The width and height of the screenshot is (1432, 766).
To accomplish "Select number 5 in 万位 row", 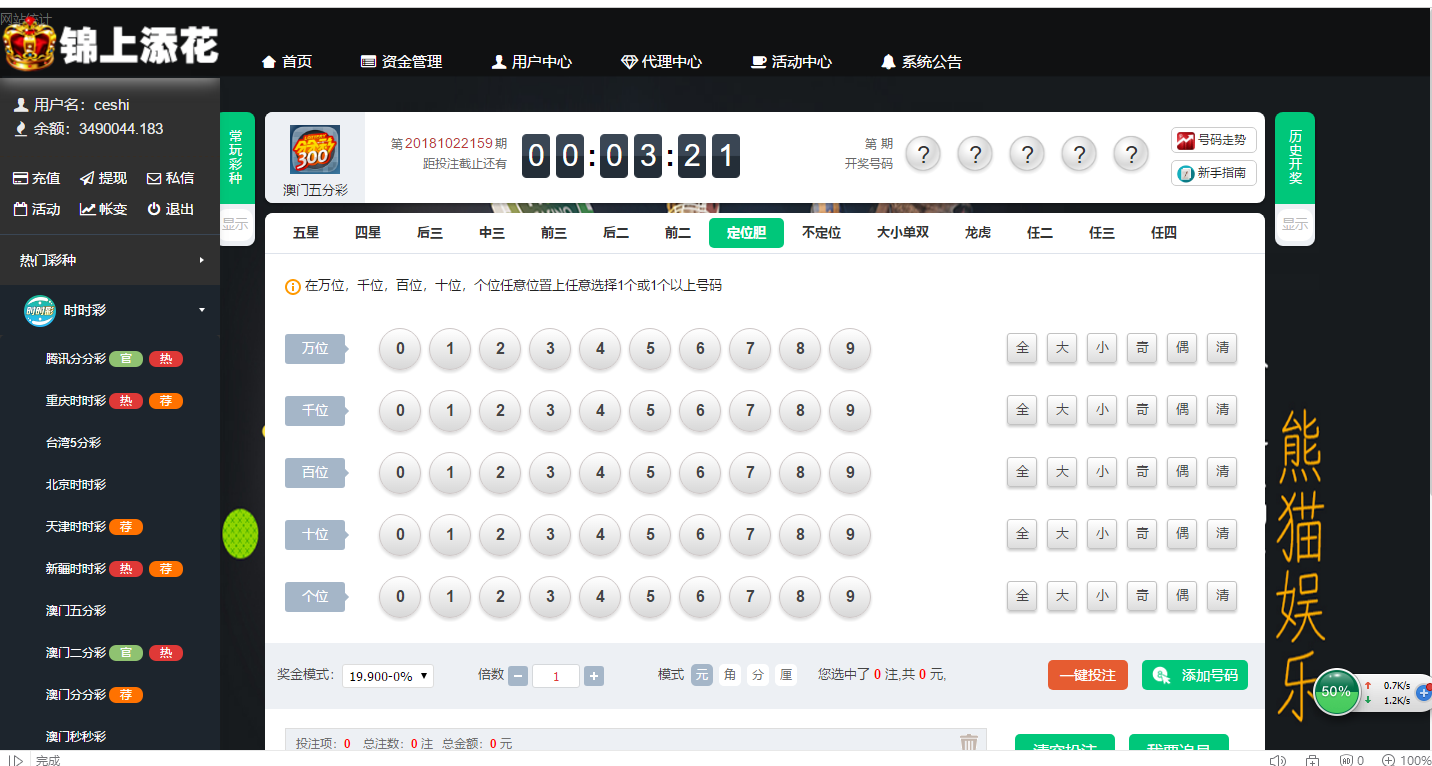I will point(650,349).
